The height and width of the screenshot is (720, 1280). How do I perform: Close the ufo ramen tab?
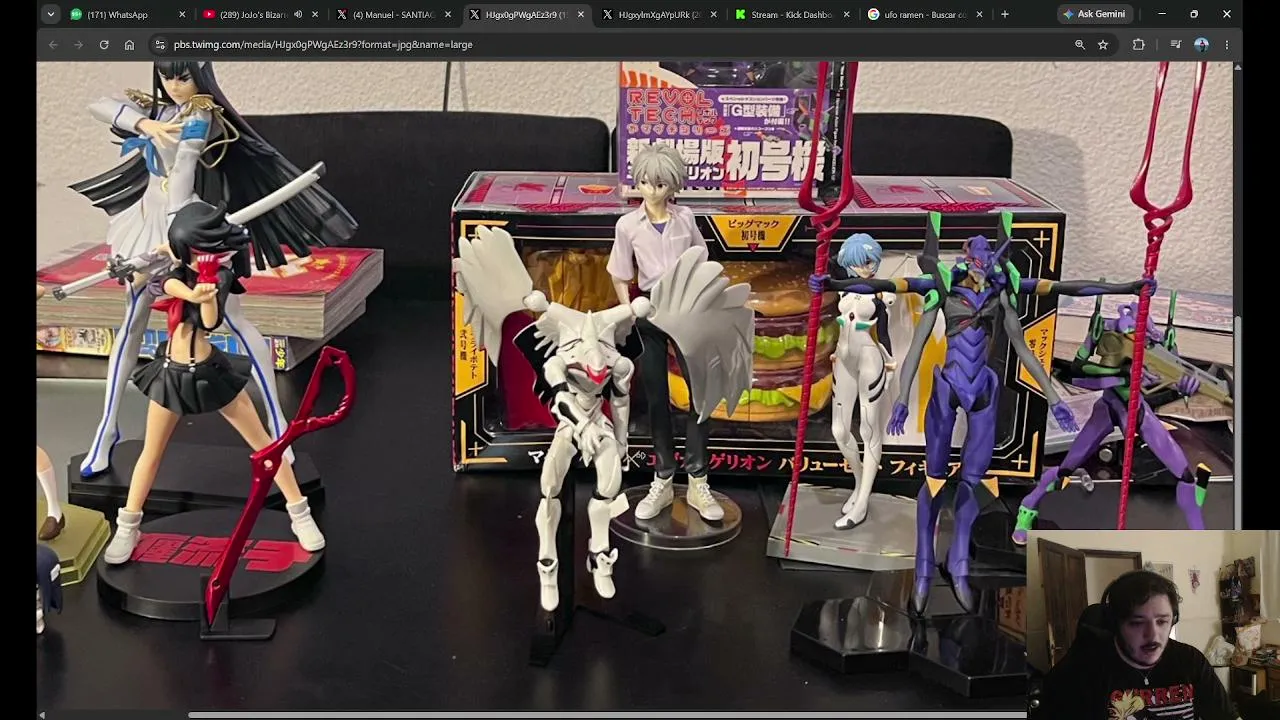[980, 14]
